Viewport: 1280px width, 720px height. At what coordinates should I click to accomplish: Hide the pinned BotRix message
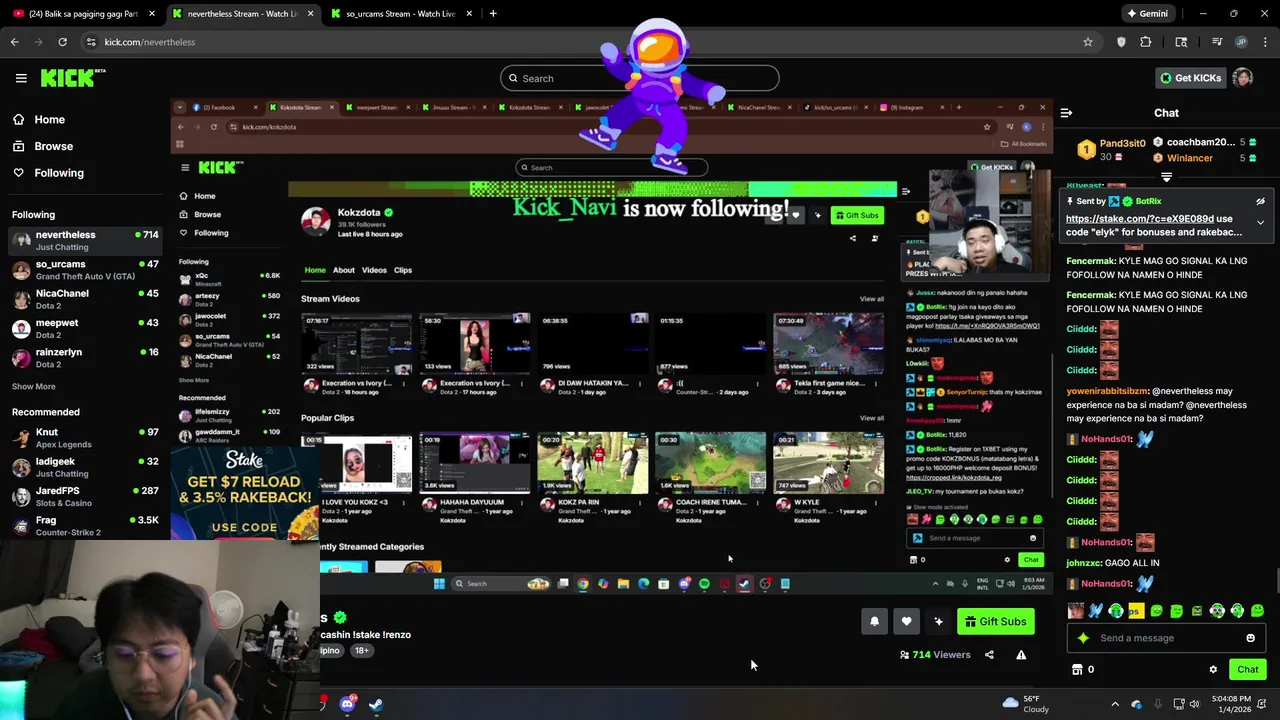coord(1260,202)
